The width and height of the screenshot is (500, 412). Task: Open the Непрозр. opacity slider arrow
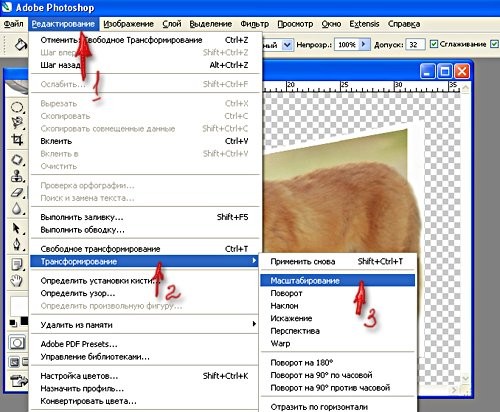pos(364,45)
